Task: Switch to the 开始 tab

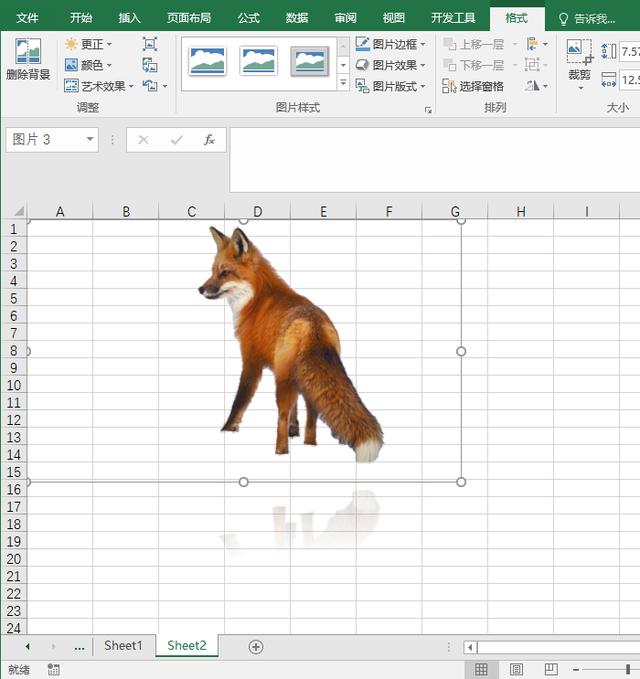Action: [x=81, y=18]
